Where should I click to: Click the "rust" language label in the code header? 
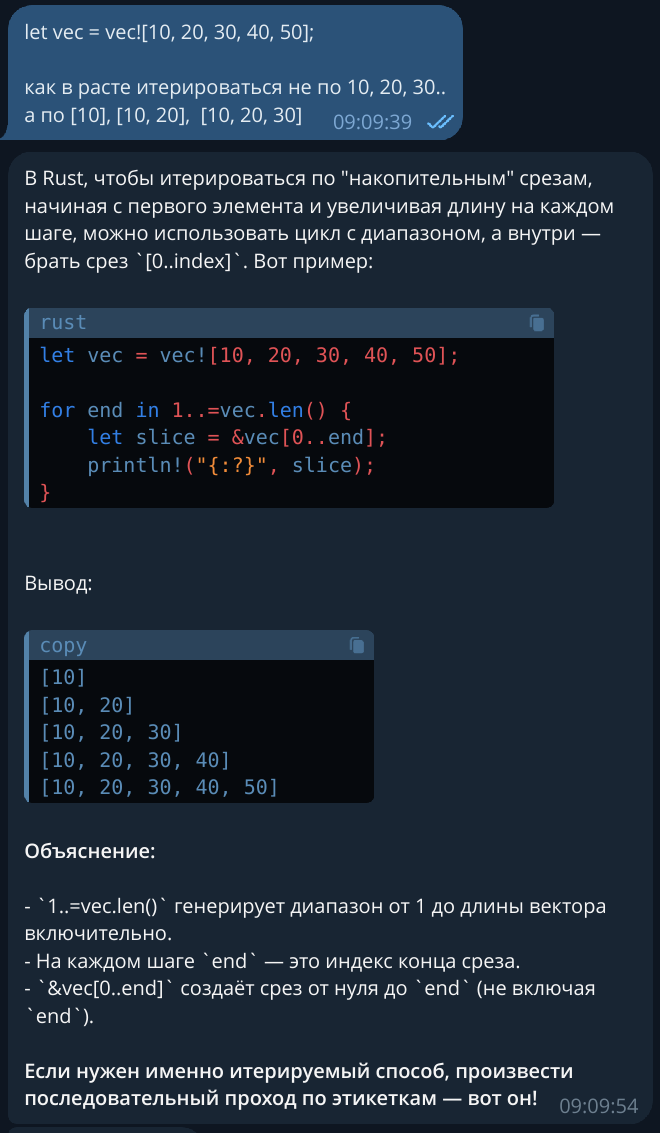[64, 322]
